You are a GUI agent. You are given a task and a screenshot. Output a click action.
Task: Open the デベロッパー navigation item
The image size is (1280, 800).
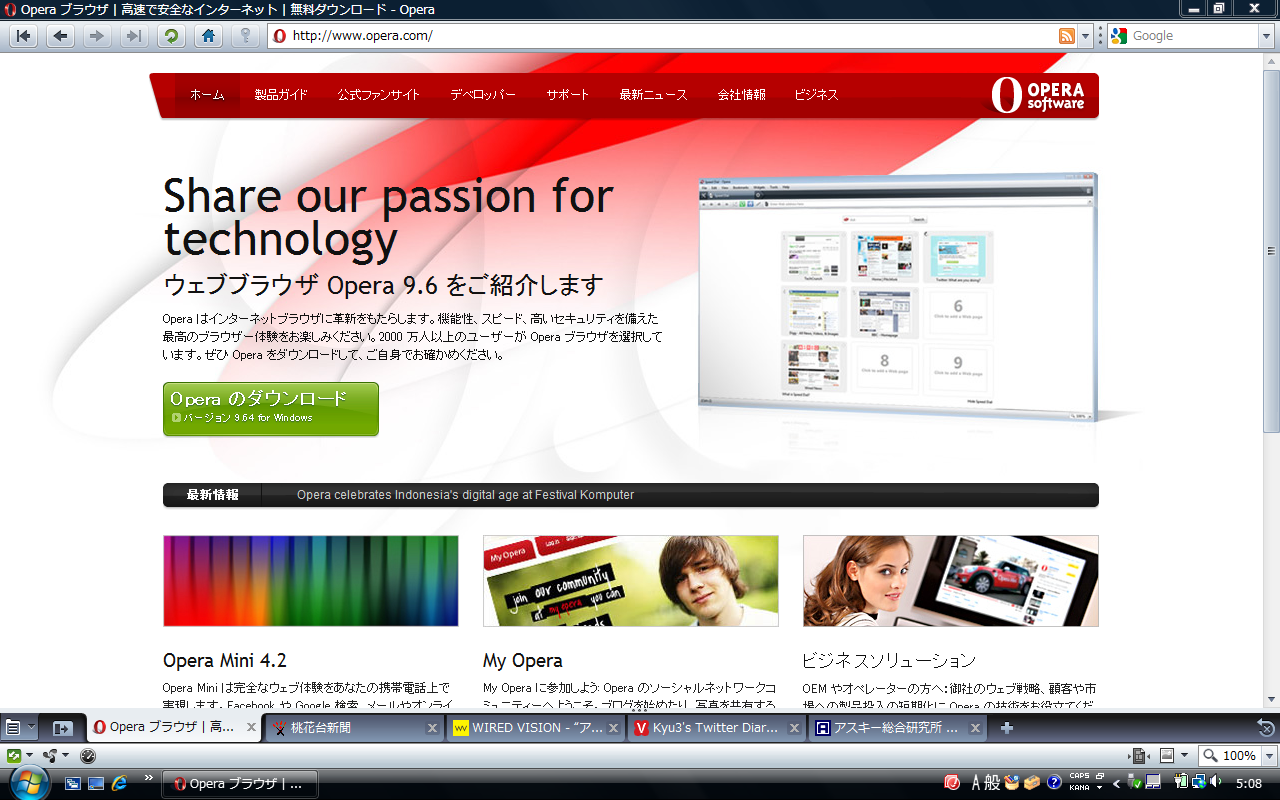point(483,95)
